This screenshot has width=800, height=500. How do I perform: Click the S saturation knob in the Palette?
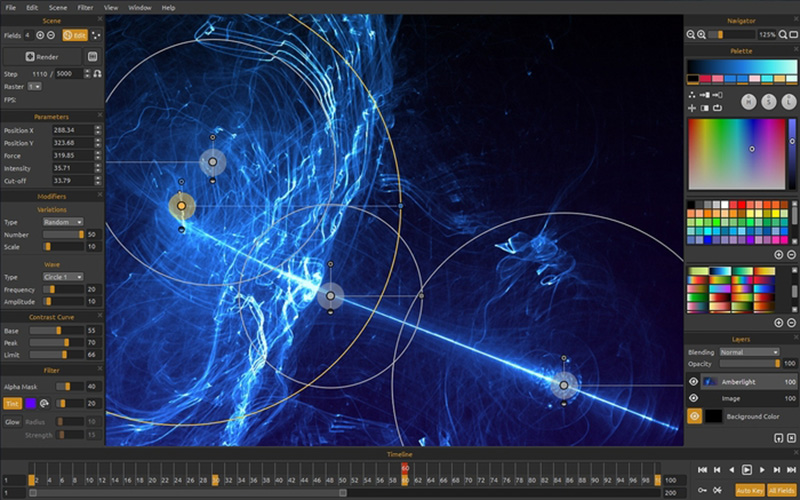tap(769, 102)
